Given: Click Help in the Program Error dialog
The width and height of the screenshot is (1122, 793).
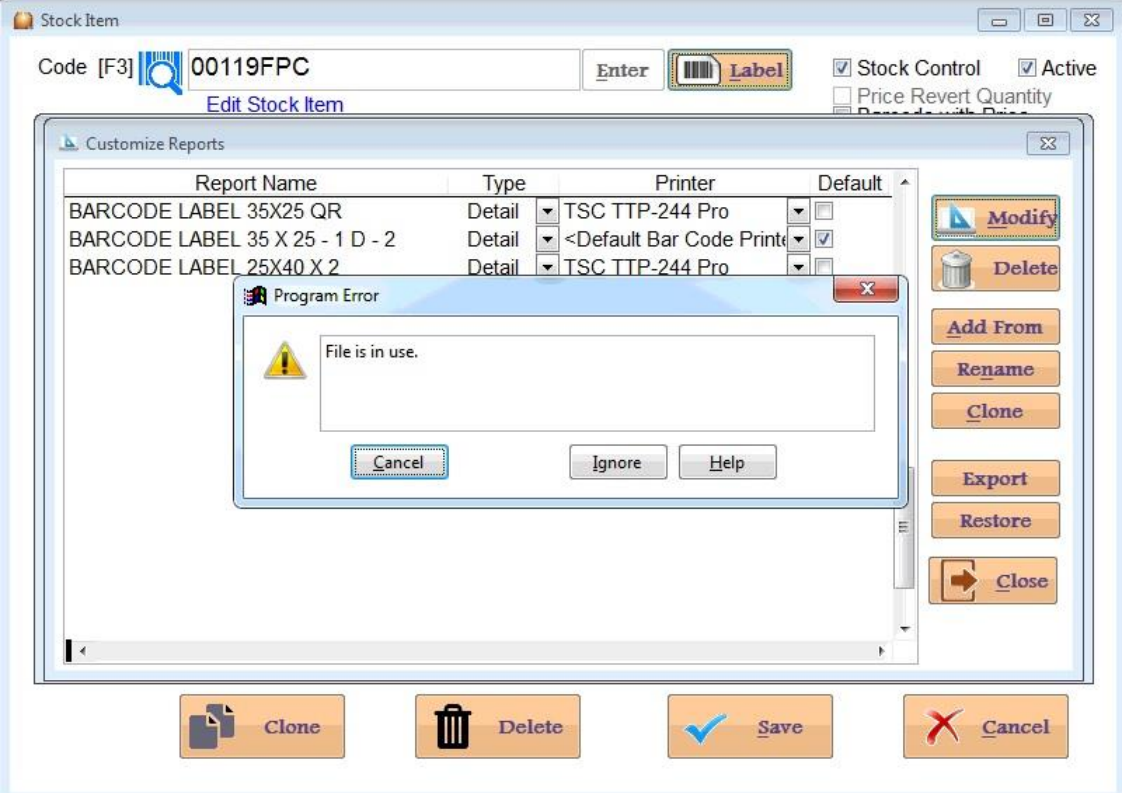Looking at the screenshot, I should point(727,463).
